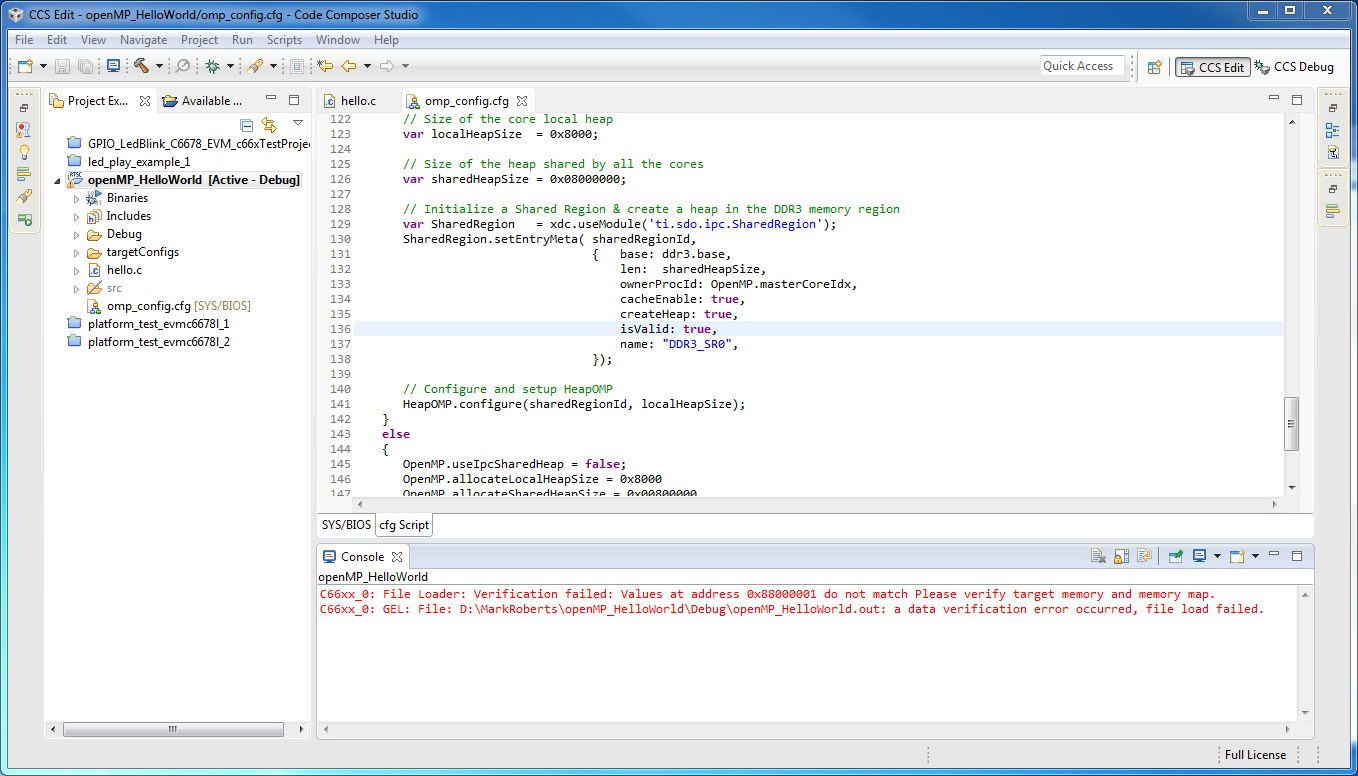The height and width of the screenshot is (776, 1358).
Task: Open the Outline icon in right trim bar
Action: (1332, 130)
